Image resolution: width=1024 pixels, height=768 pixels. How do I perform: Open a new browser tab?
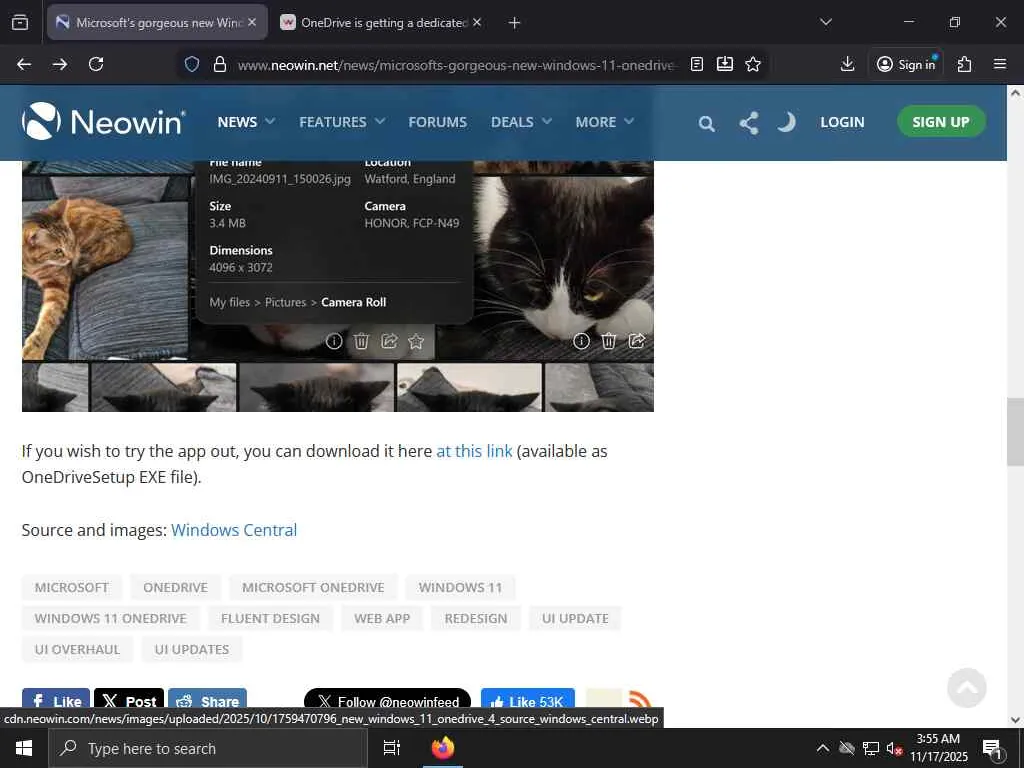point(515,23)
